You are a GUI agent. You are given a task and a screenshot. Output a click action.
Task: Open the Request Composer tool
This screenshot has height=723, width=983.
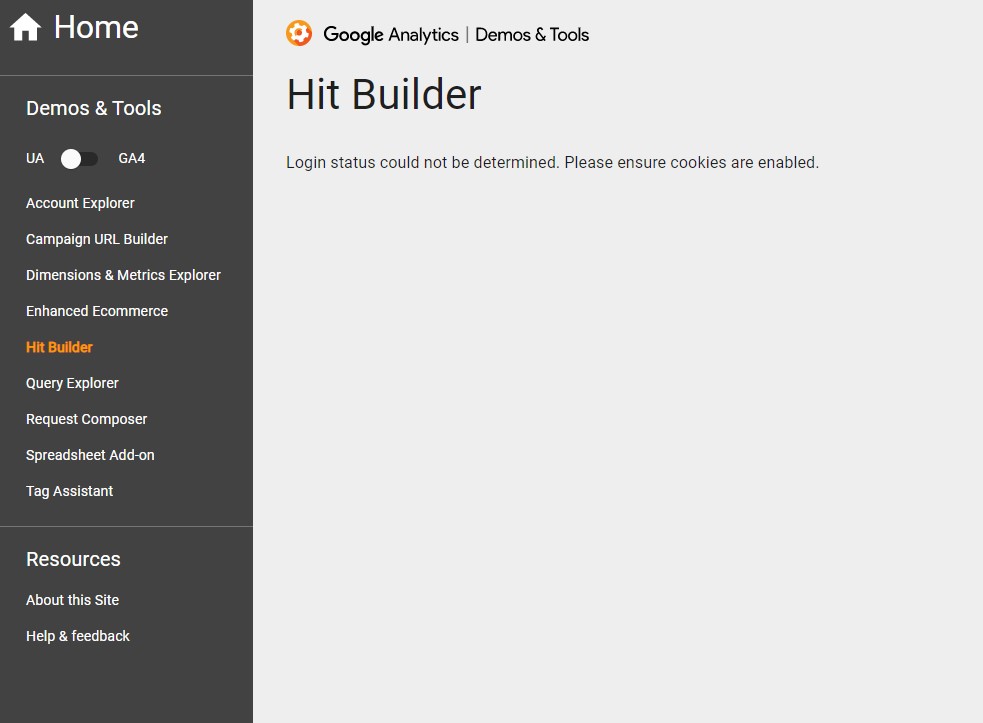(x=86, y=419)
